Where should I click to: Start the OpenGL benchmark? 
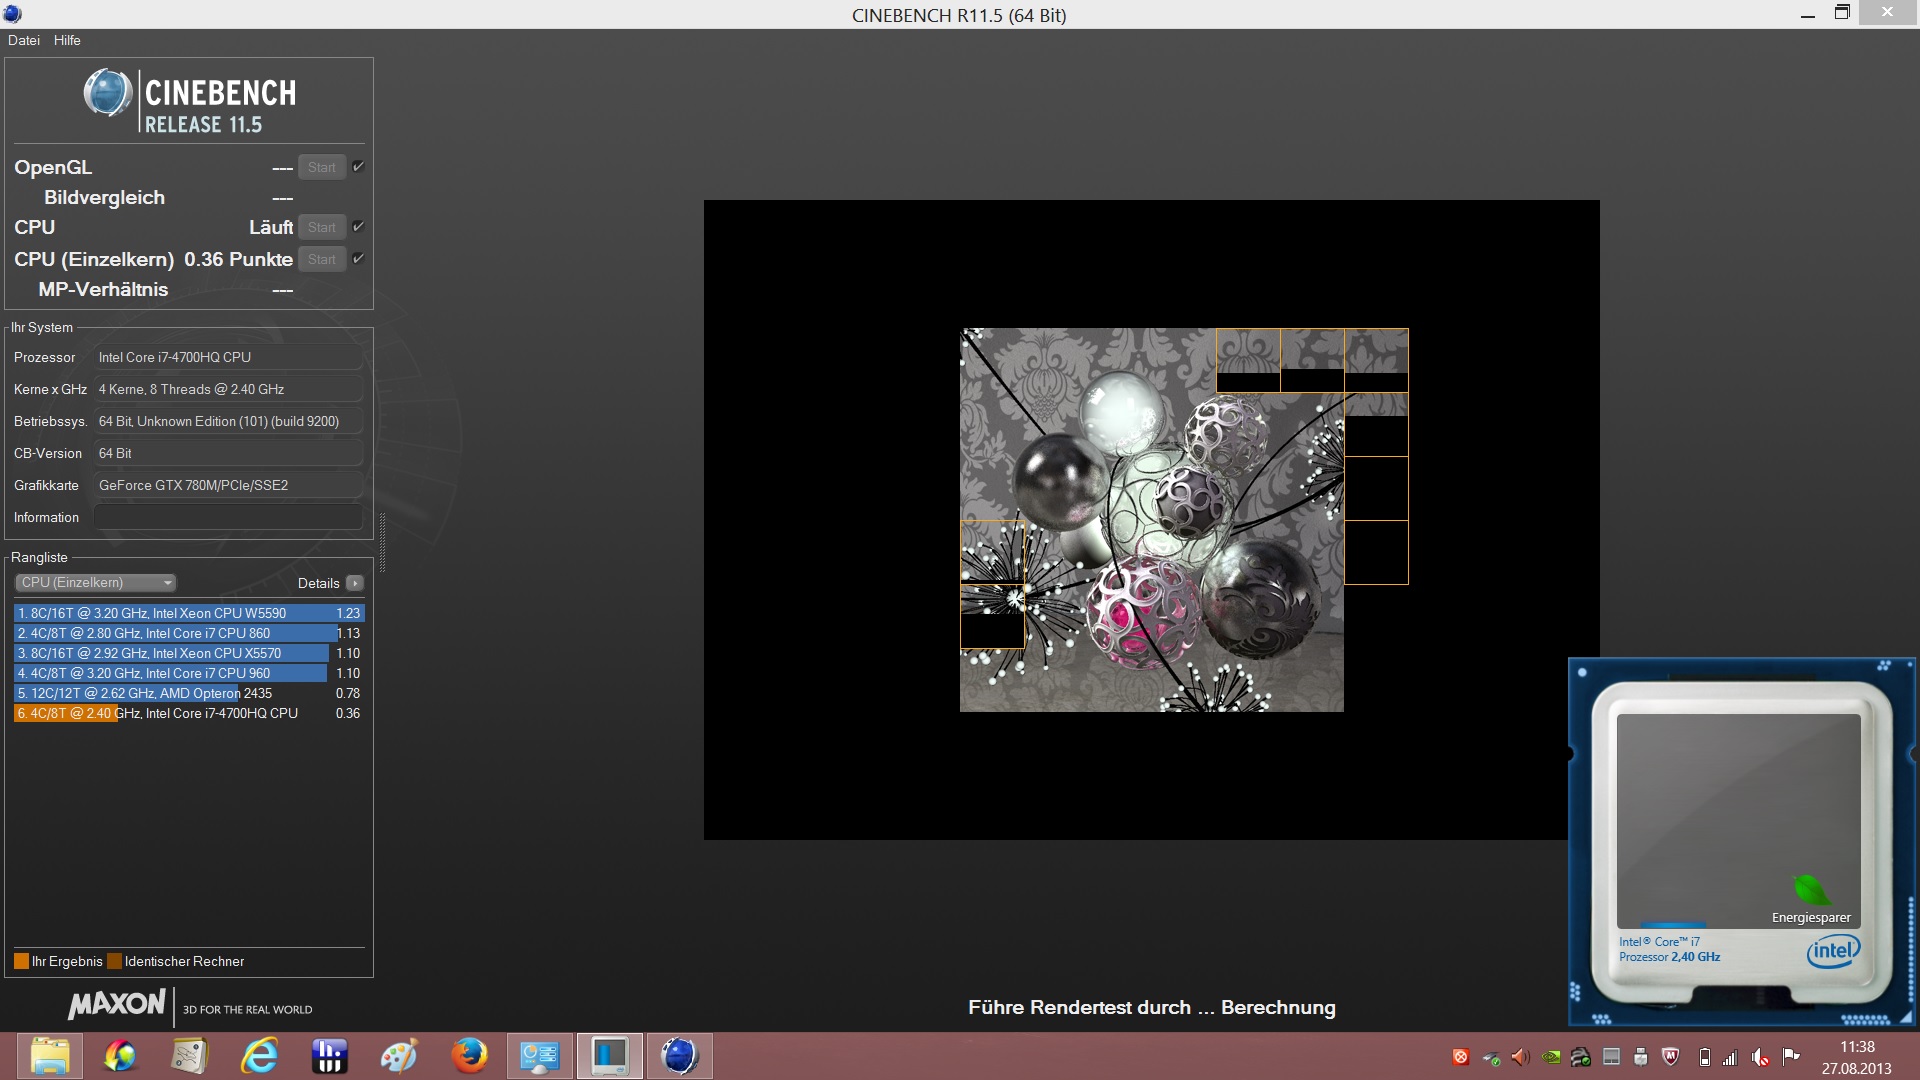click(322, 167)
